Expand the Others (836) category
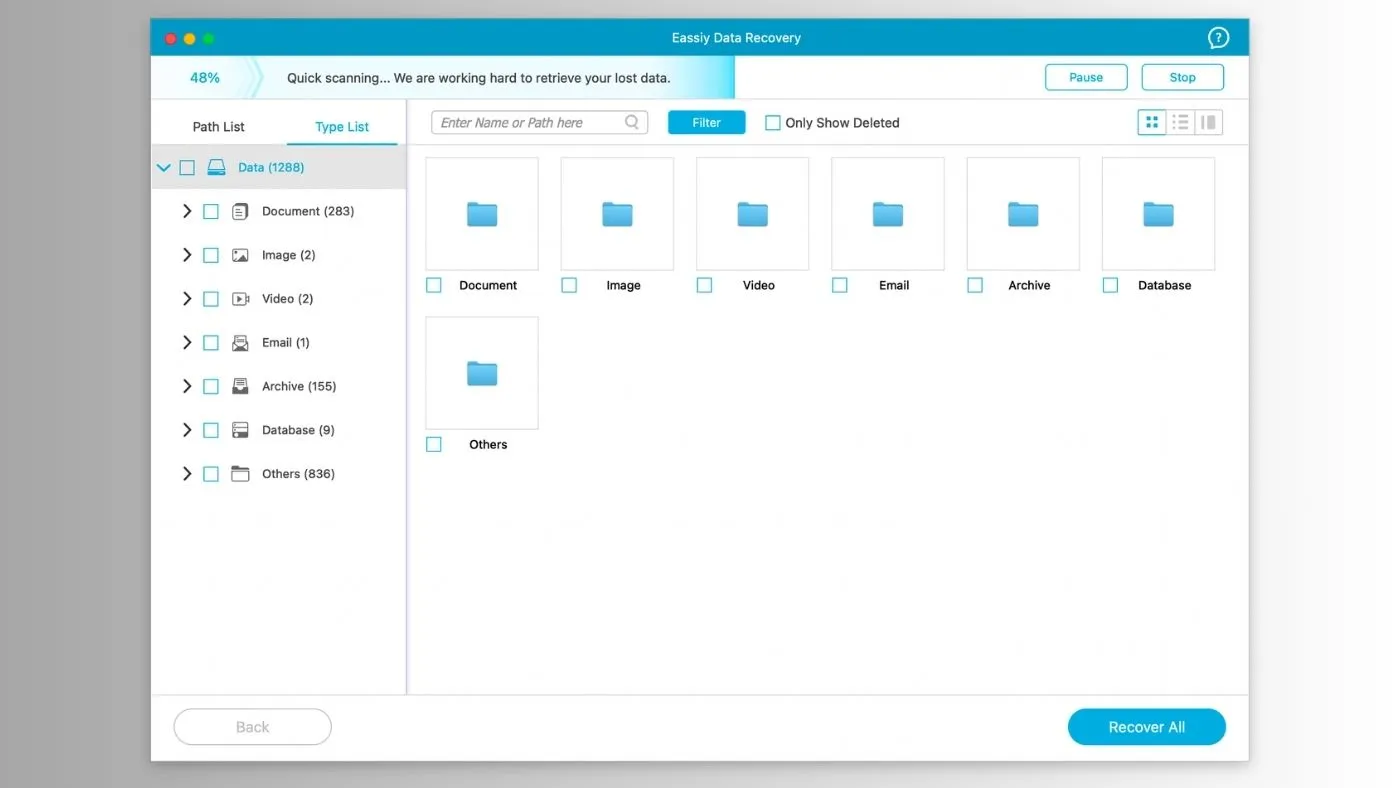Viewport: 1400px width, 788px height. pos(187,474)
